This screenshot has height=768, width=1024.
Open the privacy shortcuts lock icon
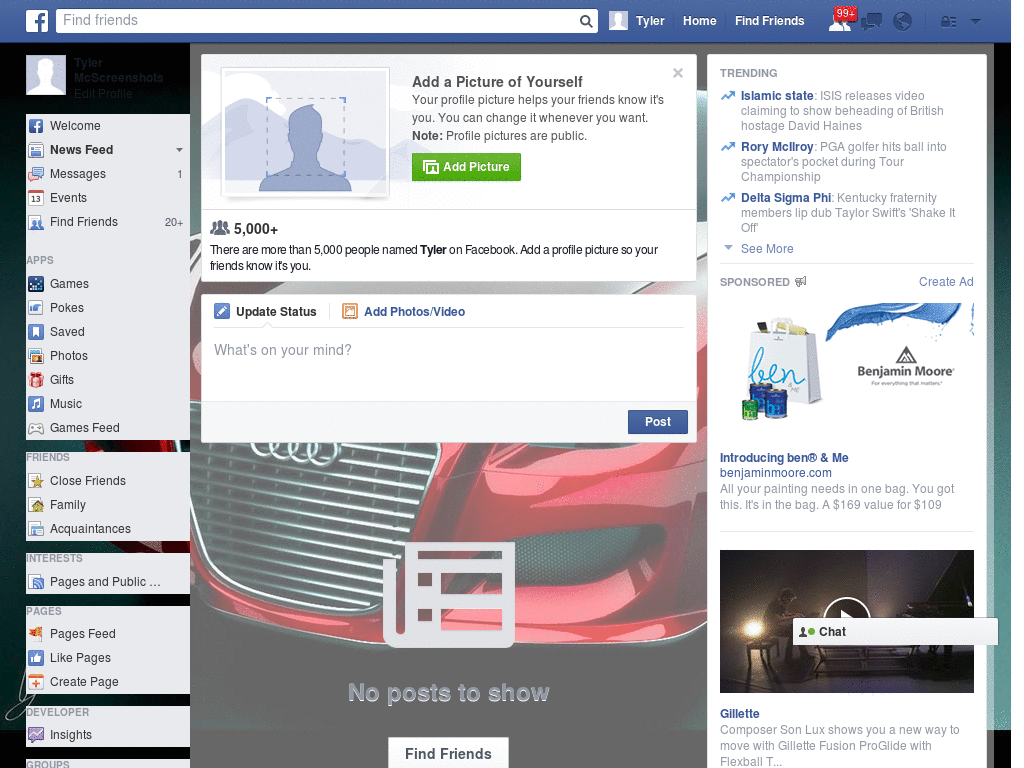click(948, 20)
